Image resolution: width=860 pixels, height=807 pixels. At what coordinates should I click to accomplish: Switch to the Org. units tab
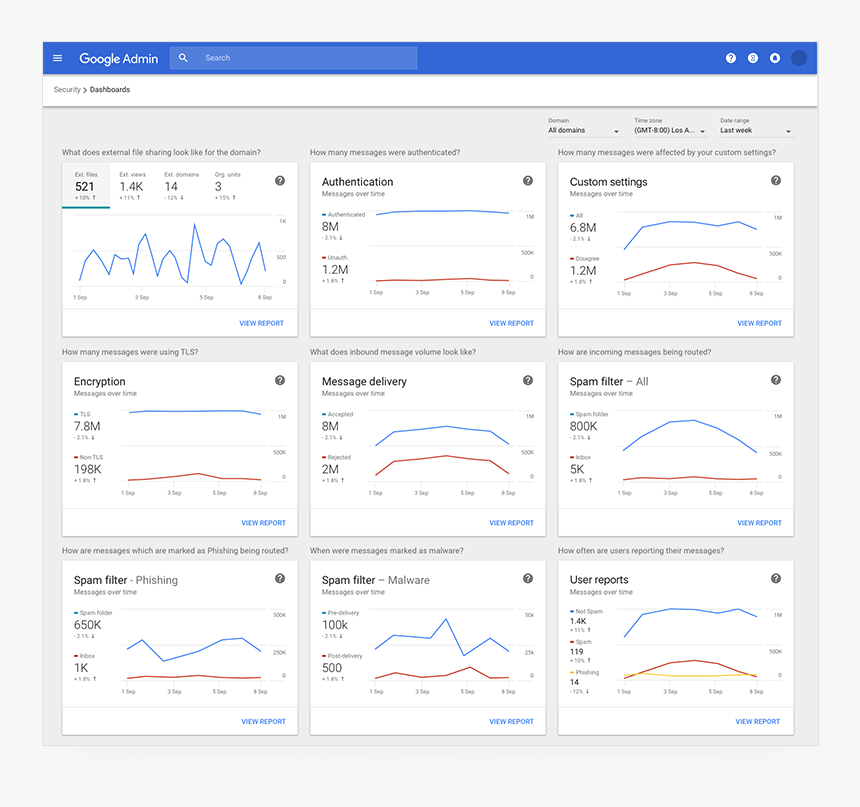pyautogui.click(x=228, y=185)
